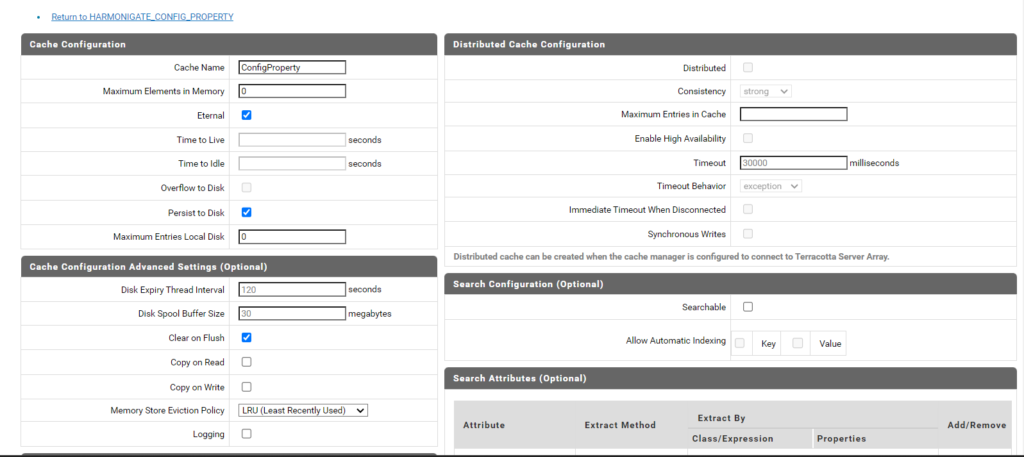This screenshot has width=1024, height=457.
Task: Click the Timeout milliseconds field
Action: tap(793, 163)
